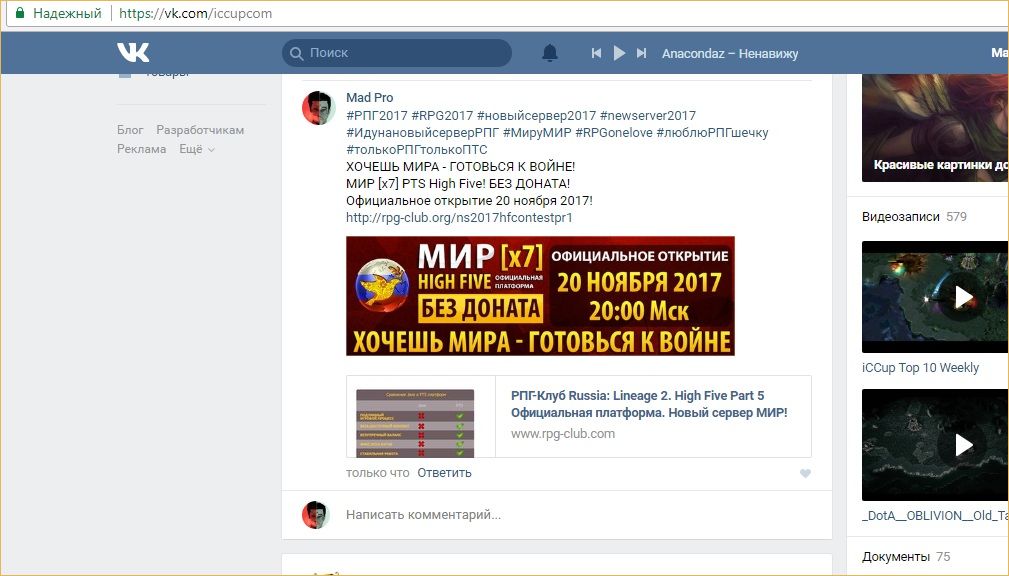1009x576 pixels.
Task: Open notifications bell icon
Action: tap(550, 53)
